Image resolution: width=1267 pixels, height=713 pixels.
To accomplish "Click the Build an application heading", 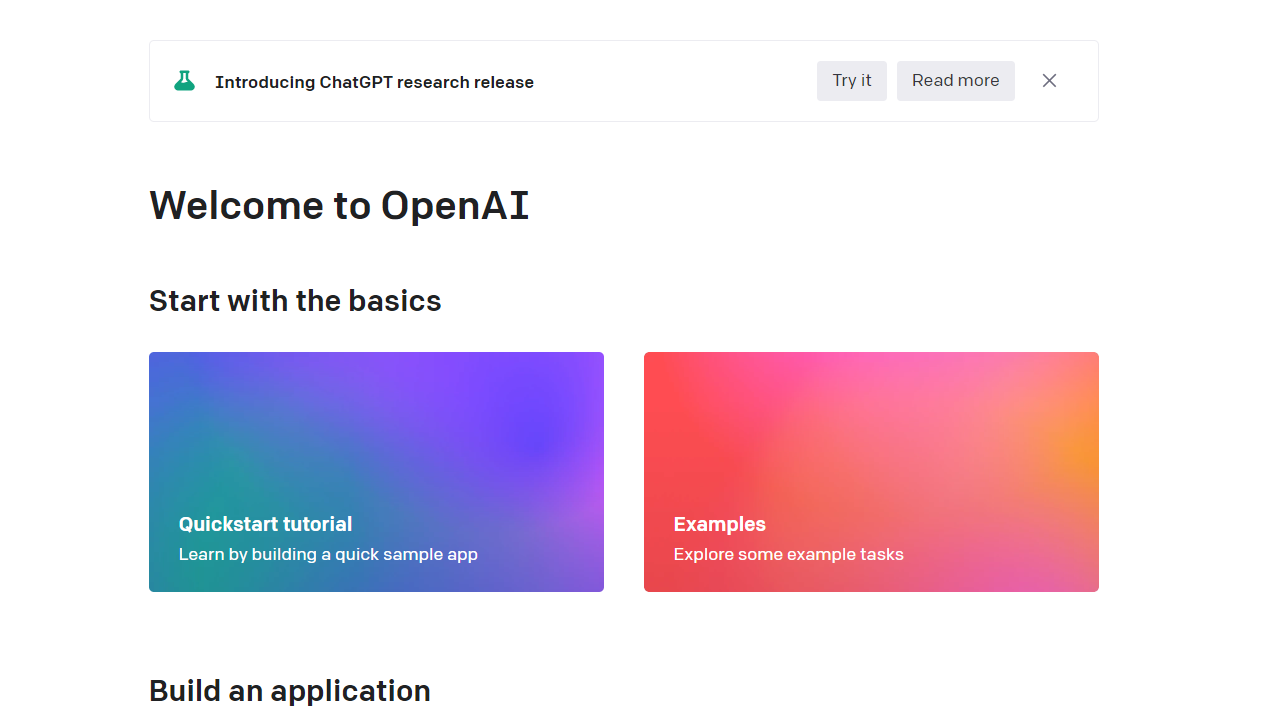I will pos(290,691).
